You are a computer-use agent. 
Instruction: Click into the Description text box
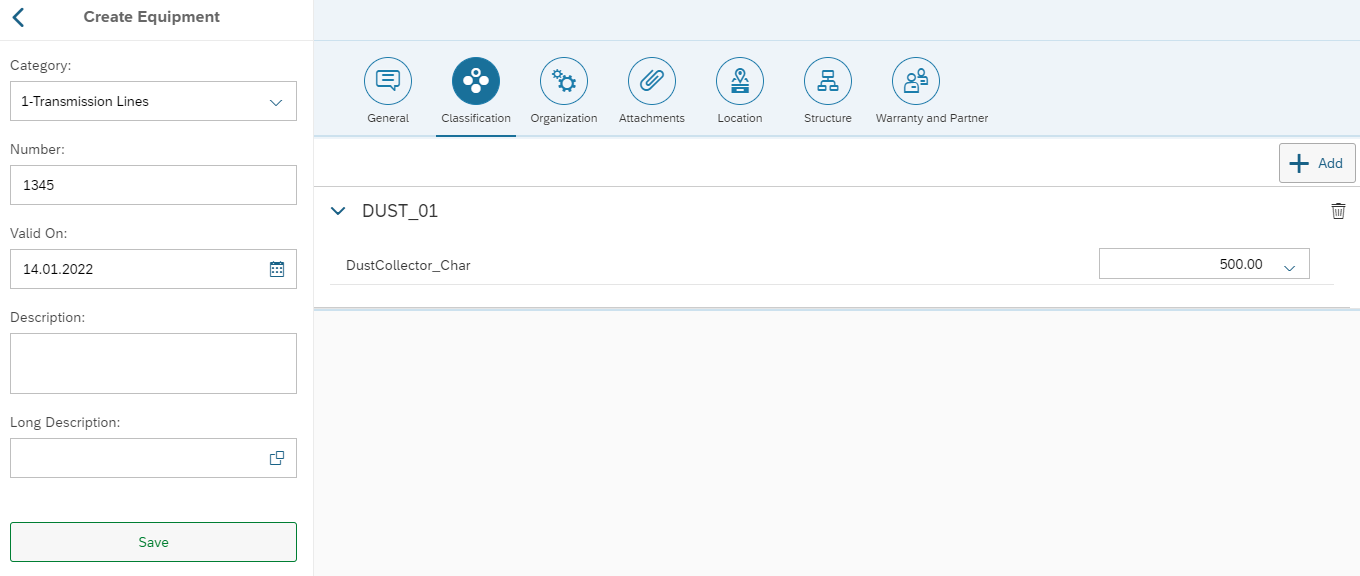[x=153, y=363]
